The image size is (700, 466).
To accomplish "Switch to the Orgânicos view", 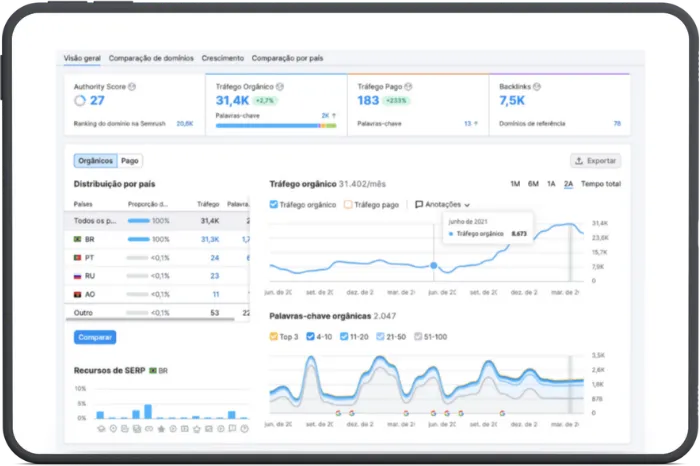I will point(96,161).
